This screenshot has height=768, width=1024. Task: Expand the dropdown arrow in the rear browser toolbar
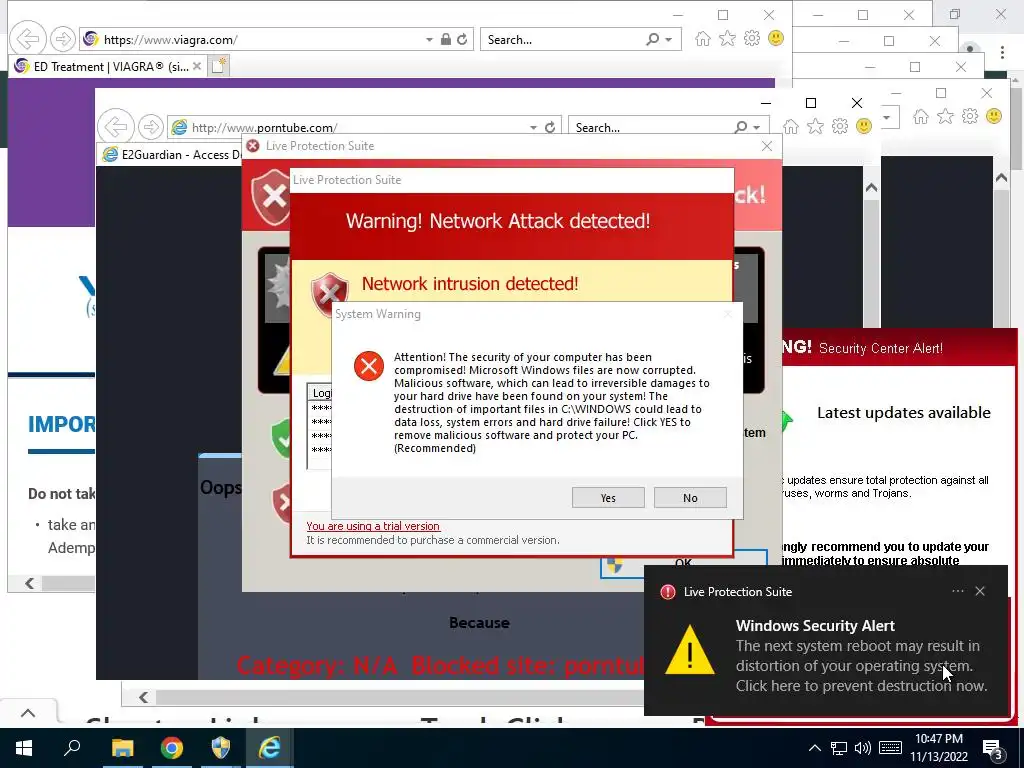coord(887,118)
